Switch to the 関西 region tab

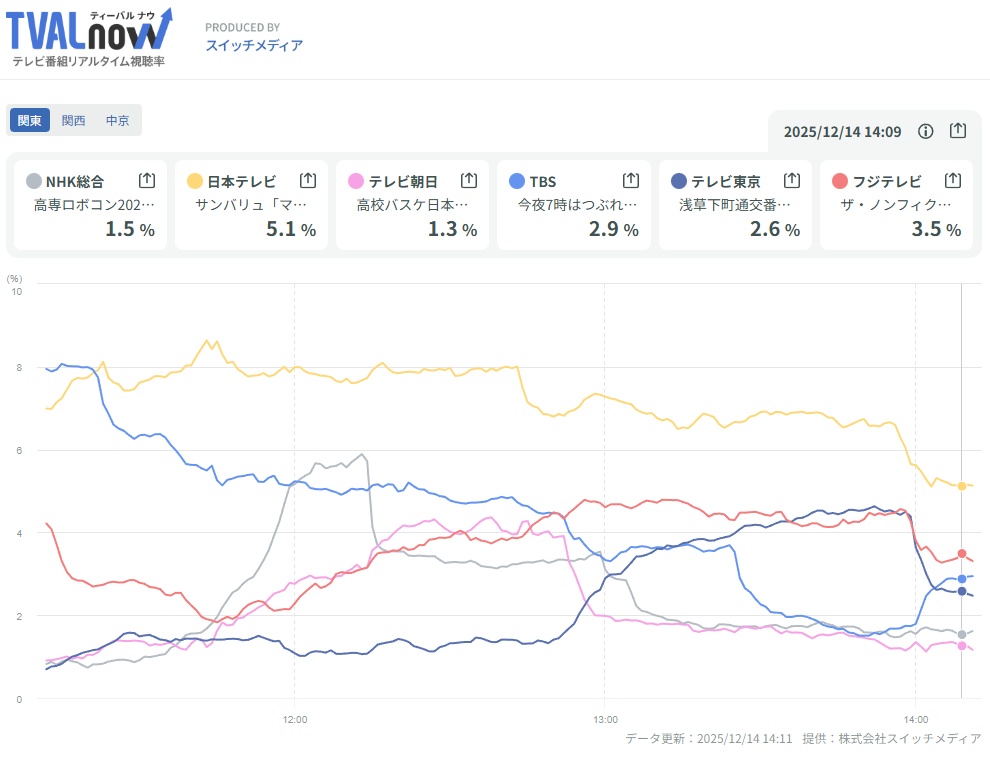74,120
